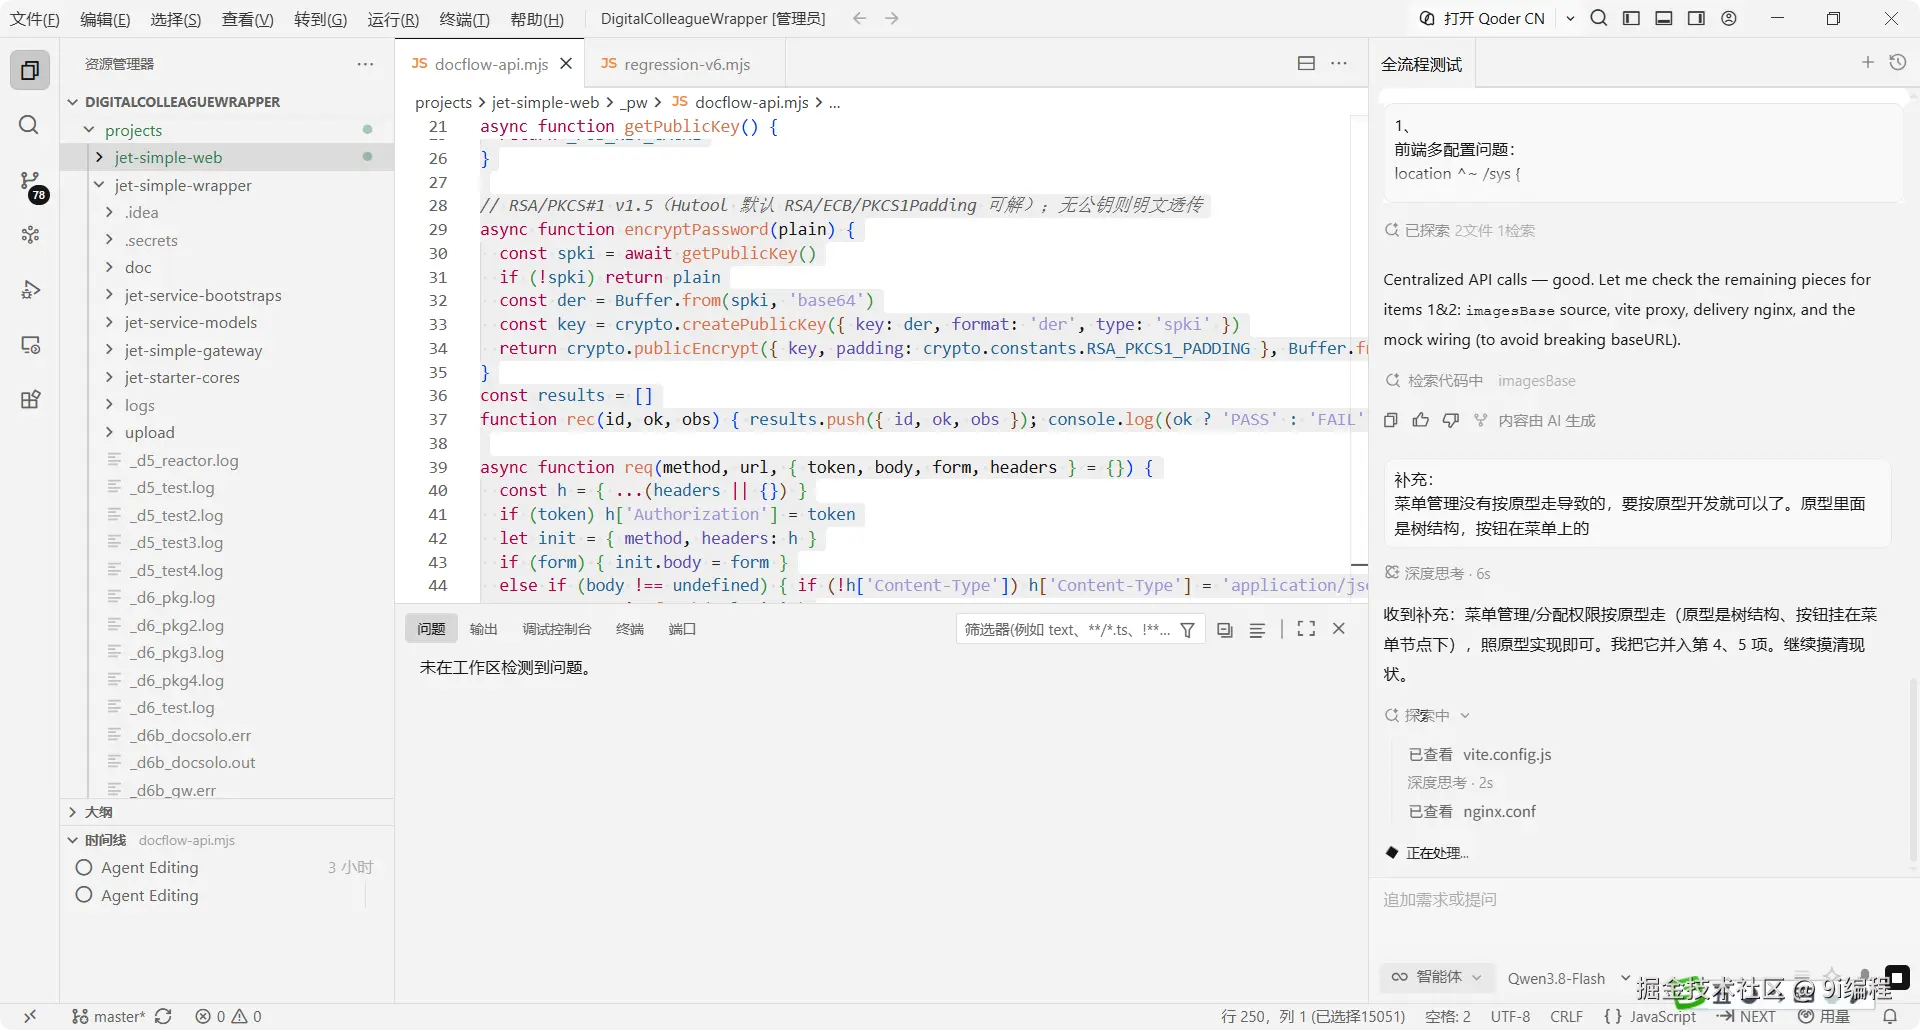Click the title bar search magnifier icon

coord(1599,18)
